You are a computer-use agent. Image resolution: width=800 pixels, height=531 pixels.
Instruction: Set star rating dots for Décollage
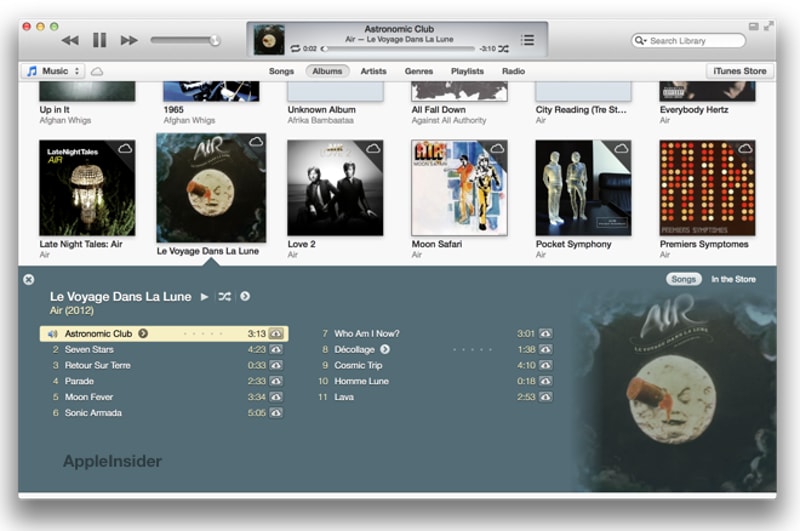point(472,350)
